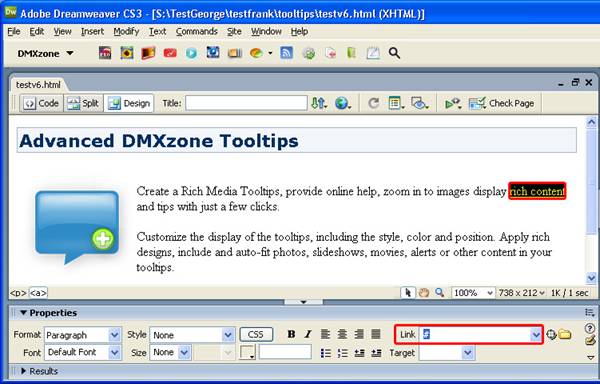The image size is (600, 384).
Task: Click the CSS button
Action: [256, 335]
